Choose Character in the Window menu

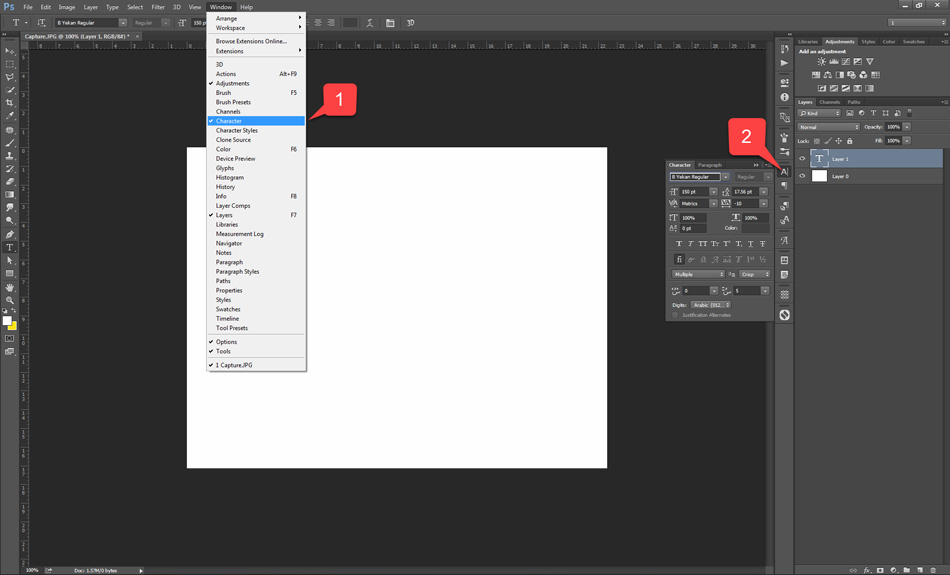pyautogui.click(x=229, y=121)
